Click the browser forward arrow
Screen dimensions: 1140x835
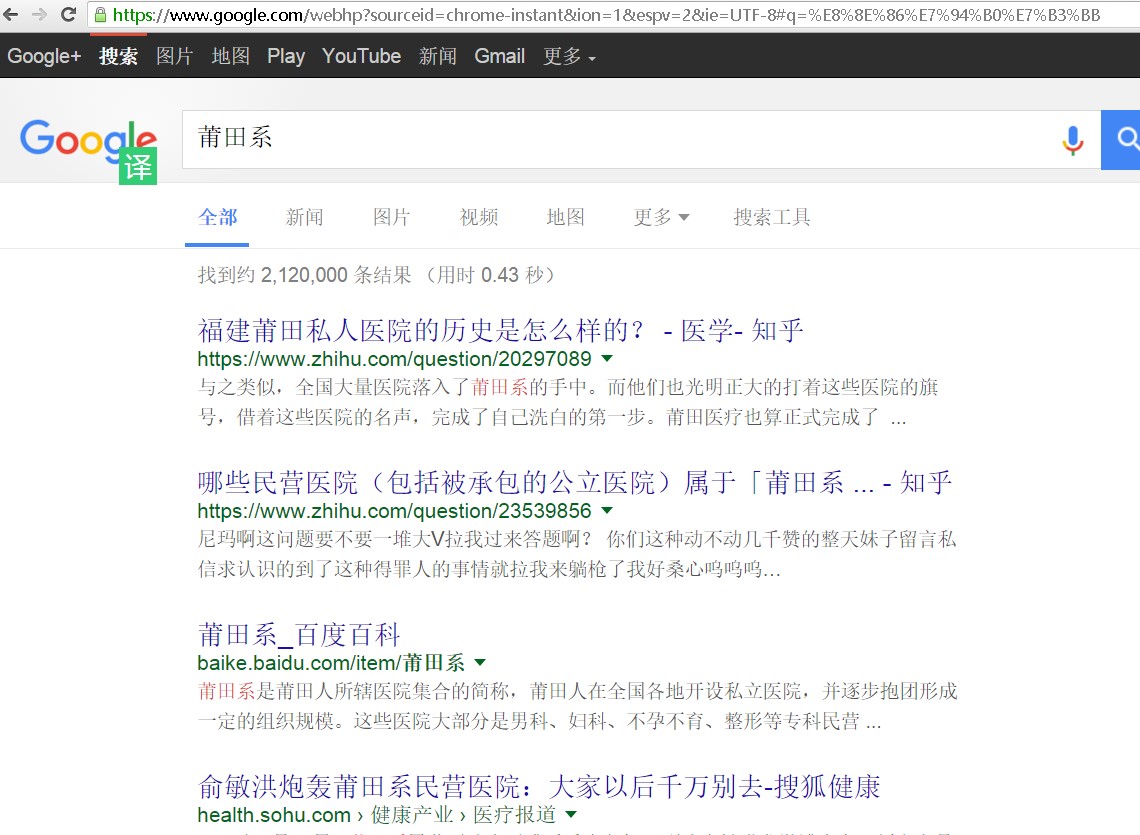coord(40,14)
